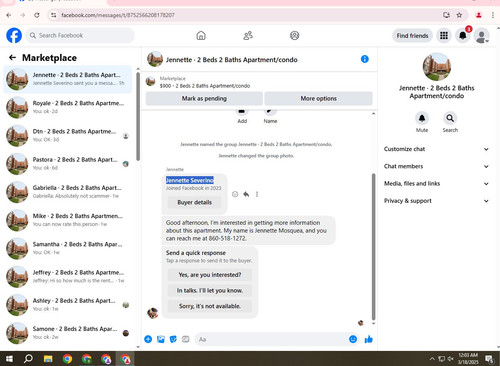Viewport: 500px width, 366px height.
Task: Open Dtn conversation
Action: pyautogui.click(x=68, y=136)
